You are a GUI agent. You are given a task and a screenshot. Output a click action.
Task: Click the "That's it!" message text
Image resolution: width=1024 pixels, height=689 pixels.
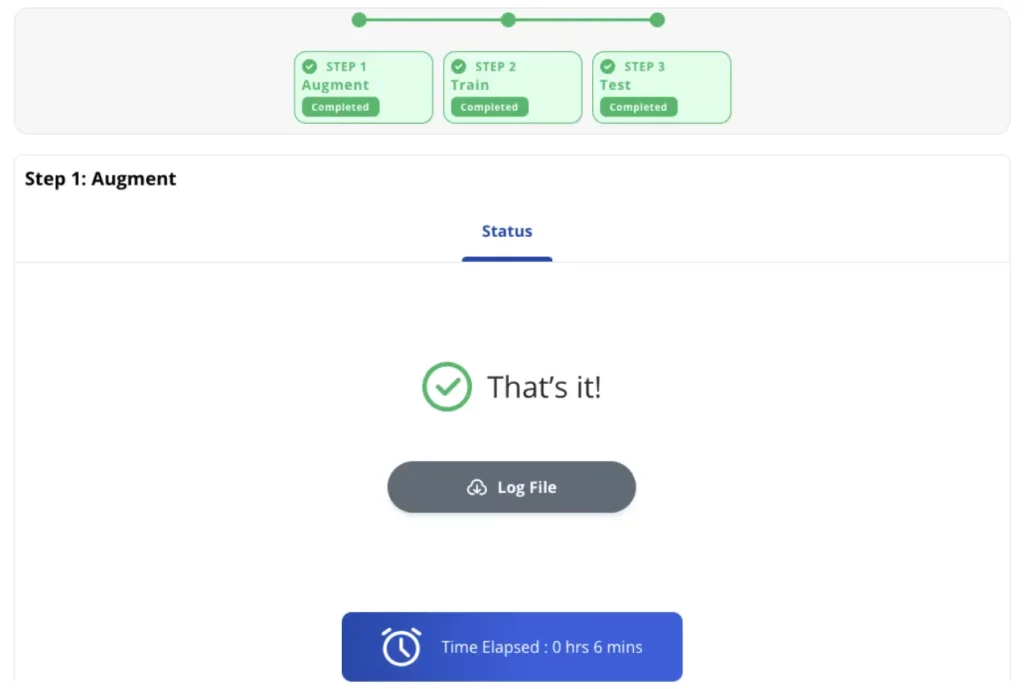pos(544,387)
